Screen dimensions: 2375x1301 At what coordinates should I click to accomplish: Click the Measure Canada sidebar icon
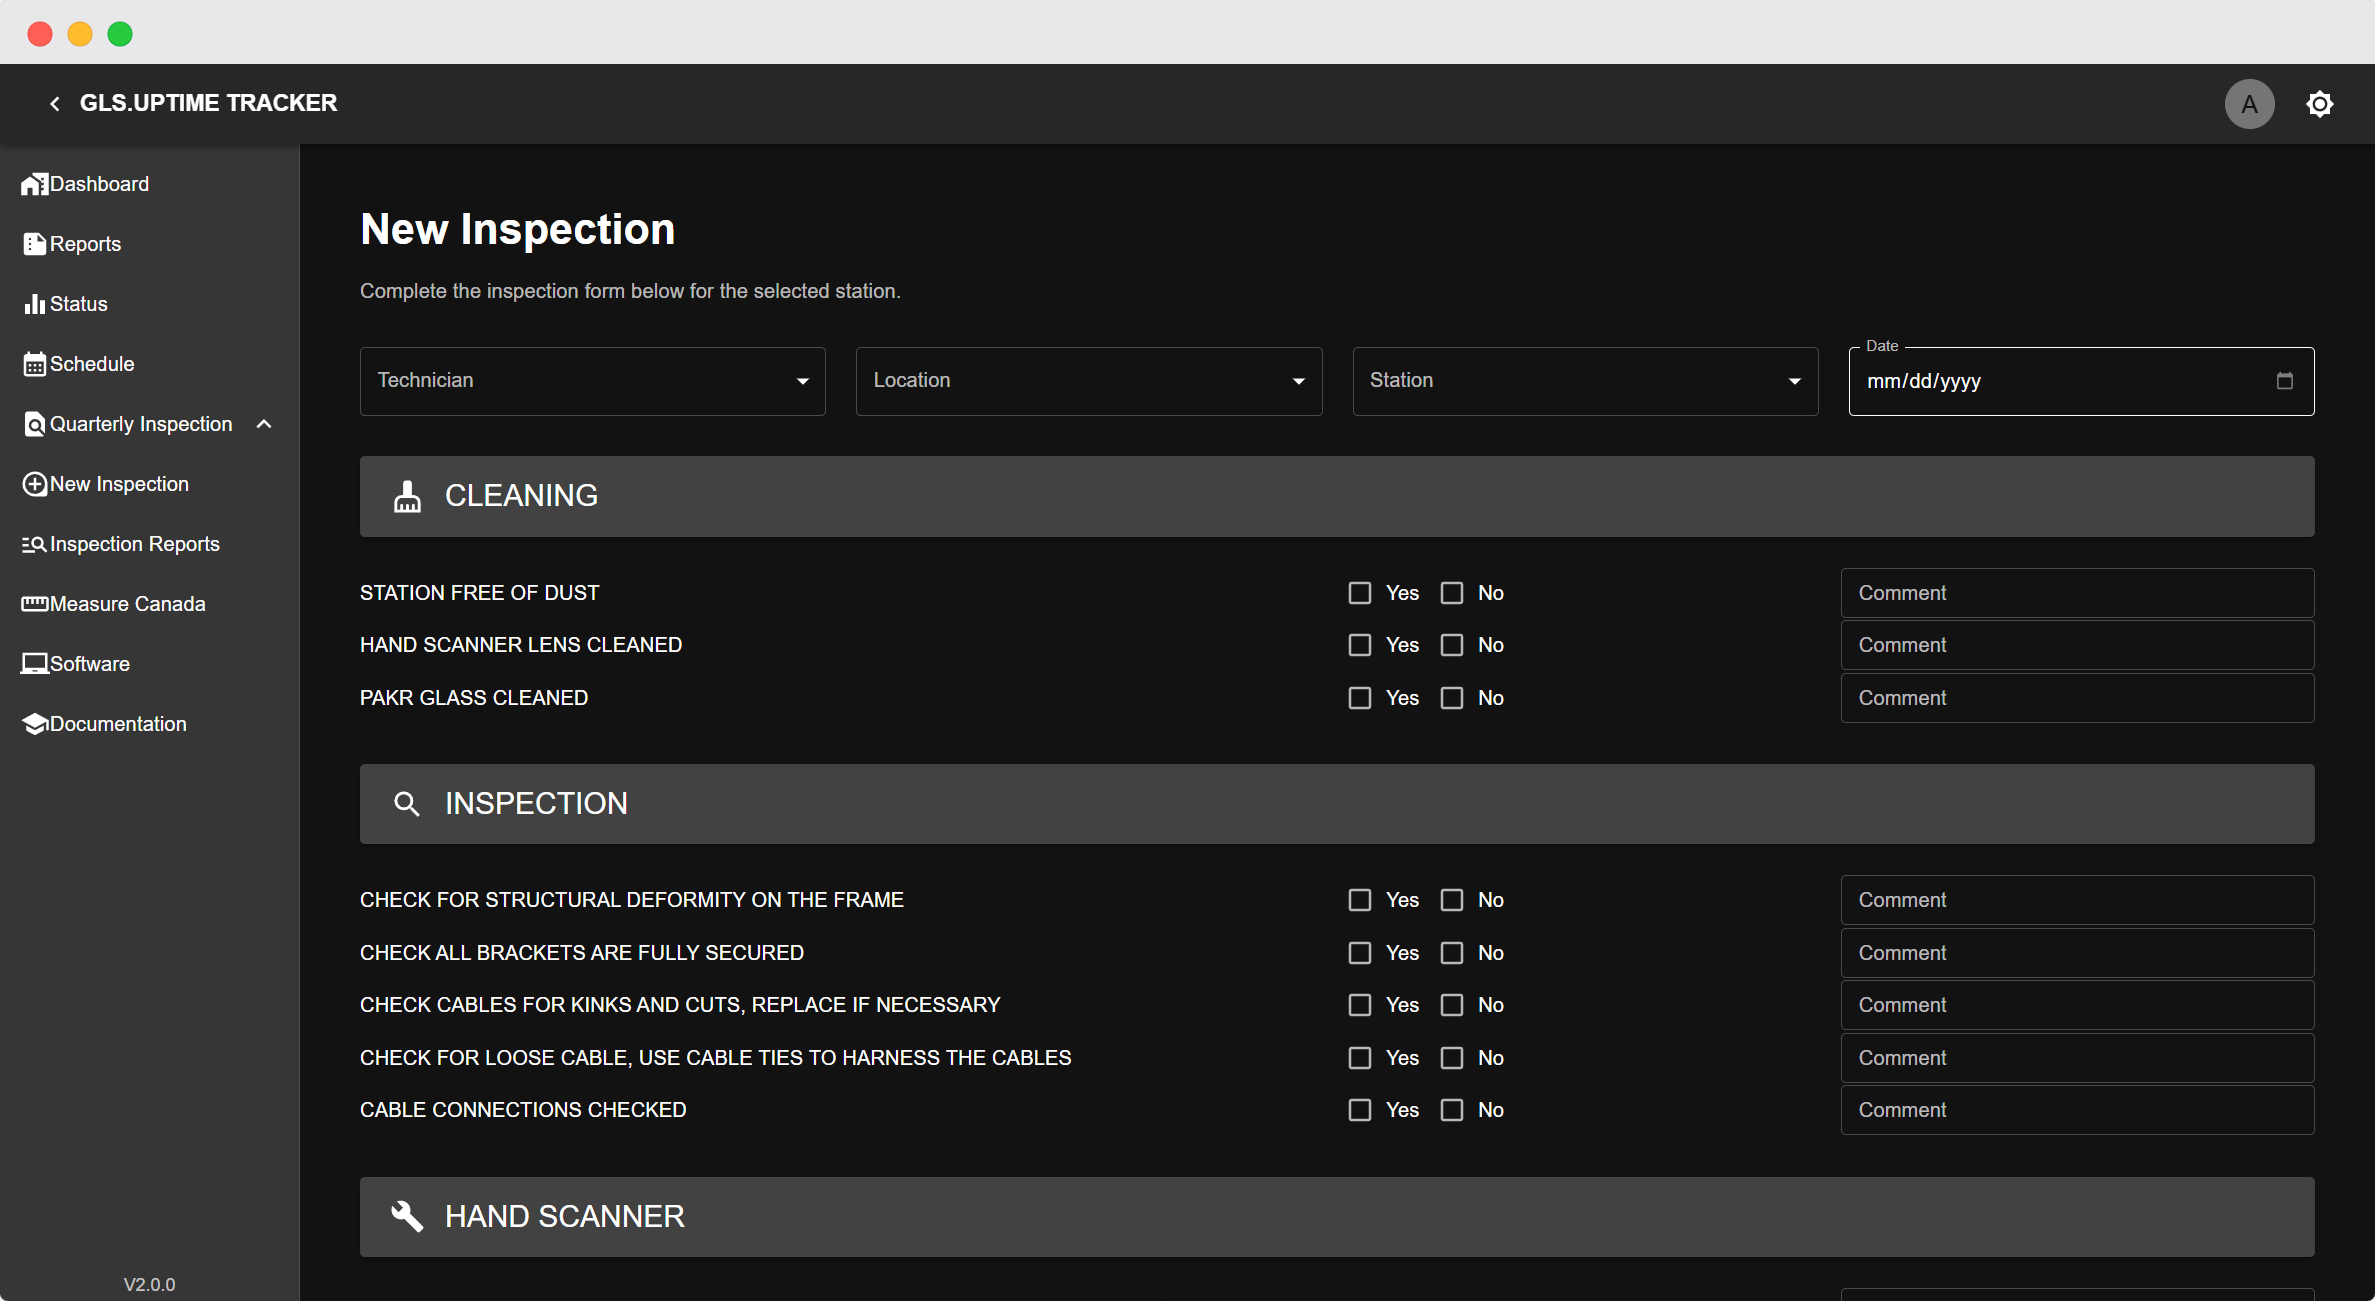(x=35, y=603)
